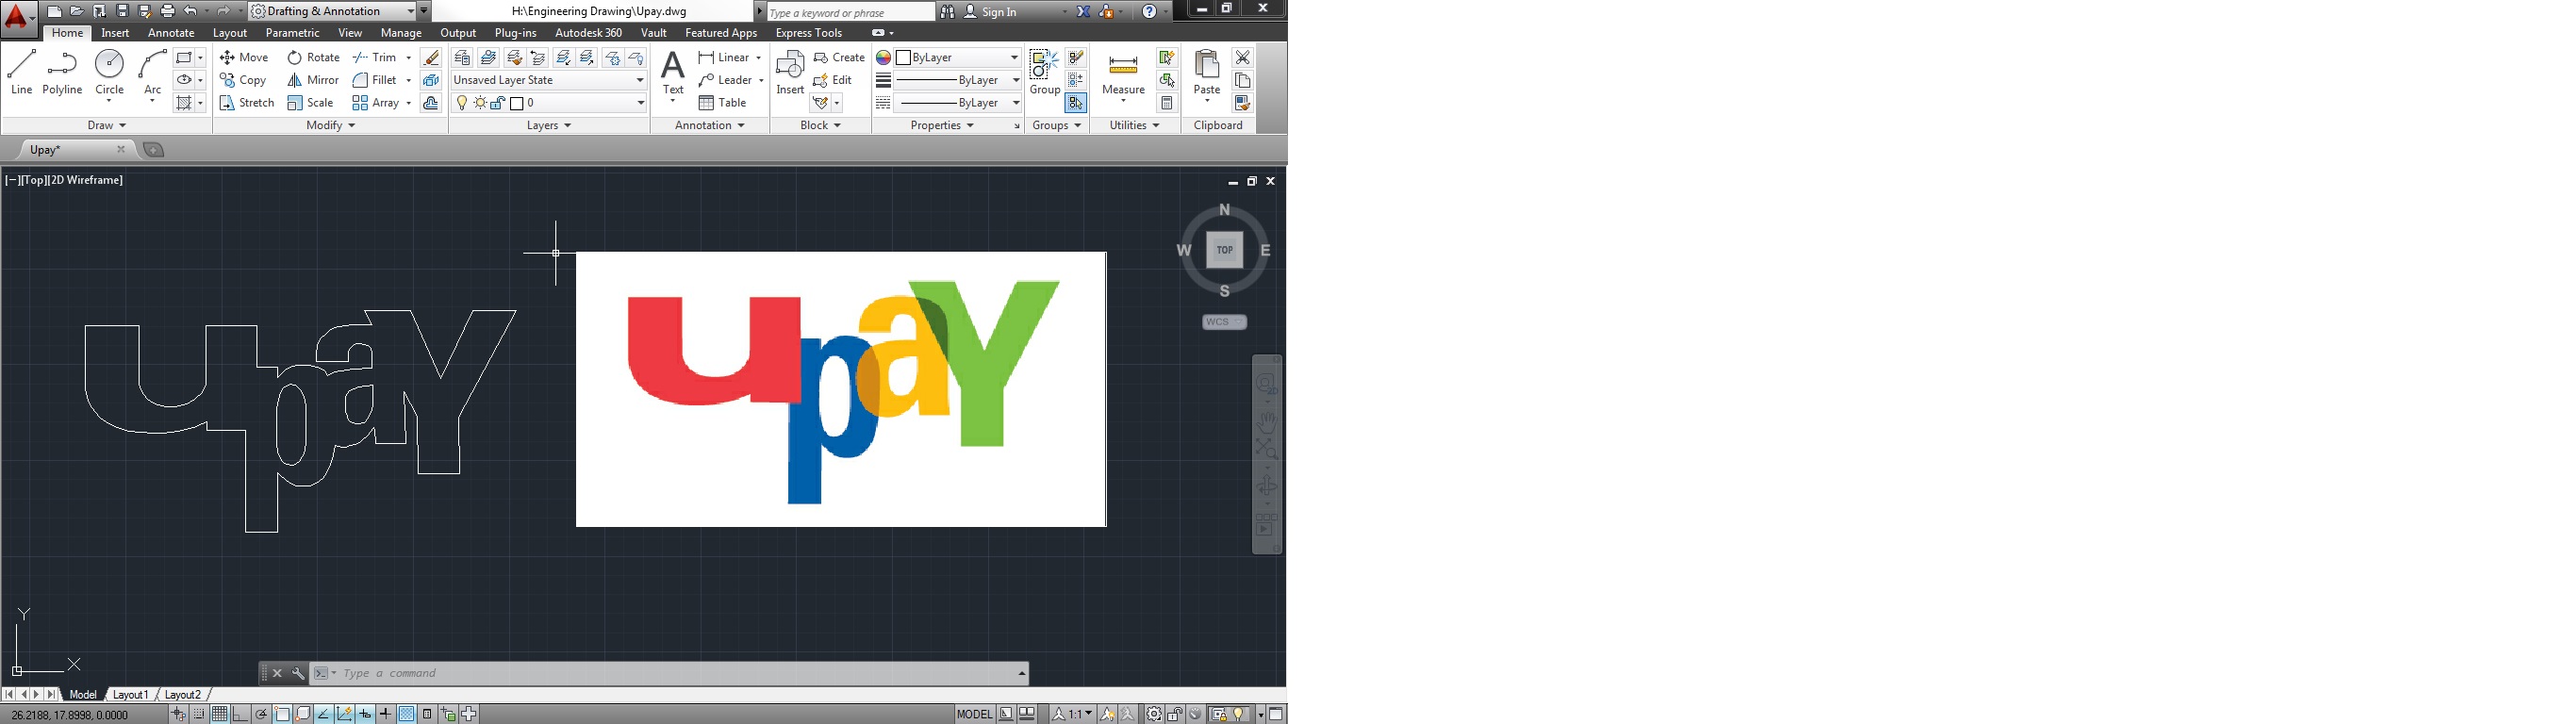Open the Quick Calculator icon

(1167, 103)
